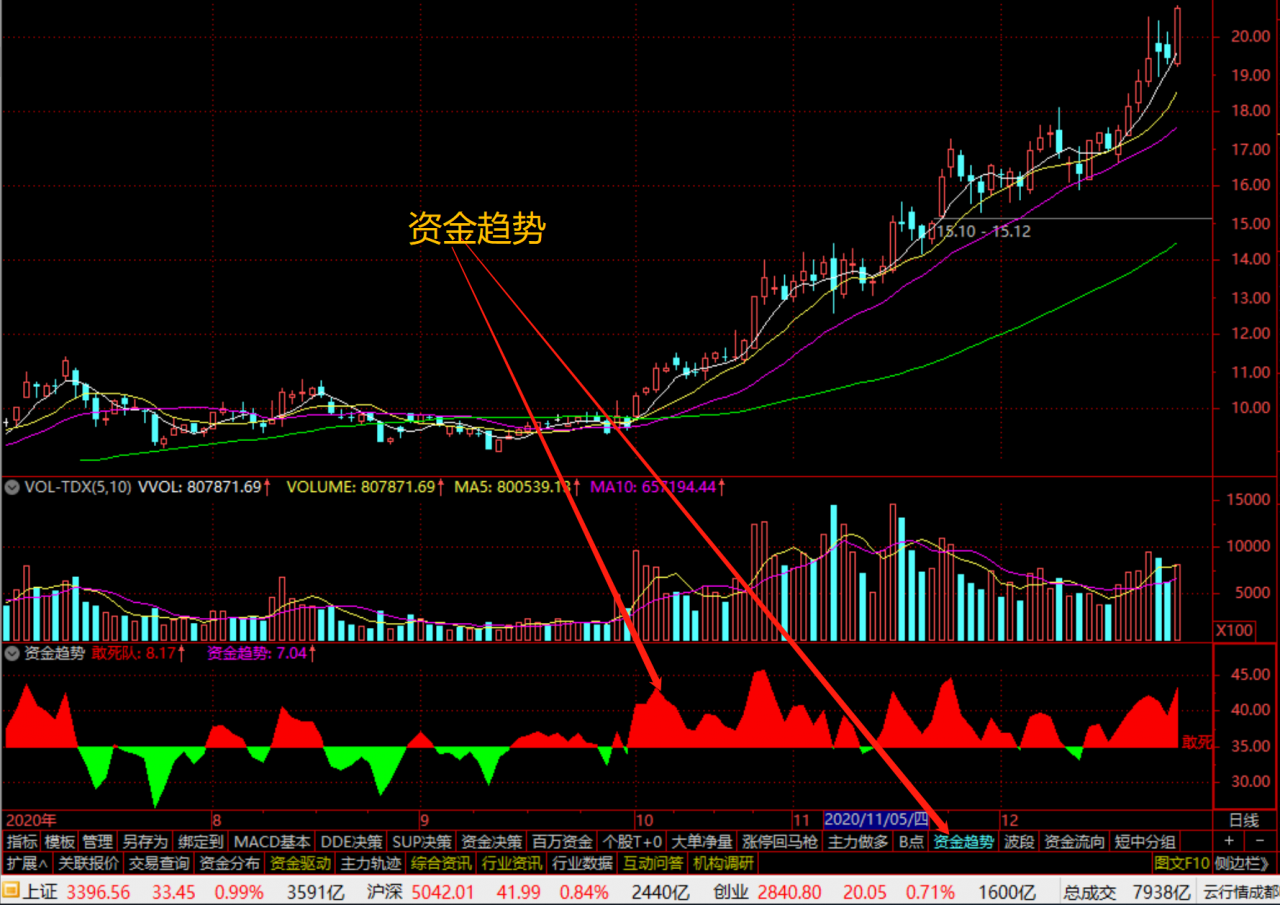Click the 2020/11/05/四 date marker

coord(876,819)
